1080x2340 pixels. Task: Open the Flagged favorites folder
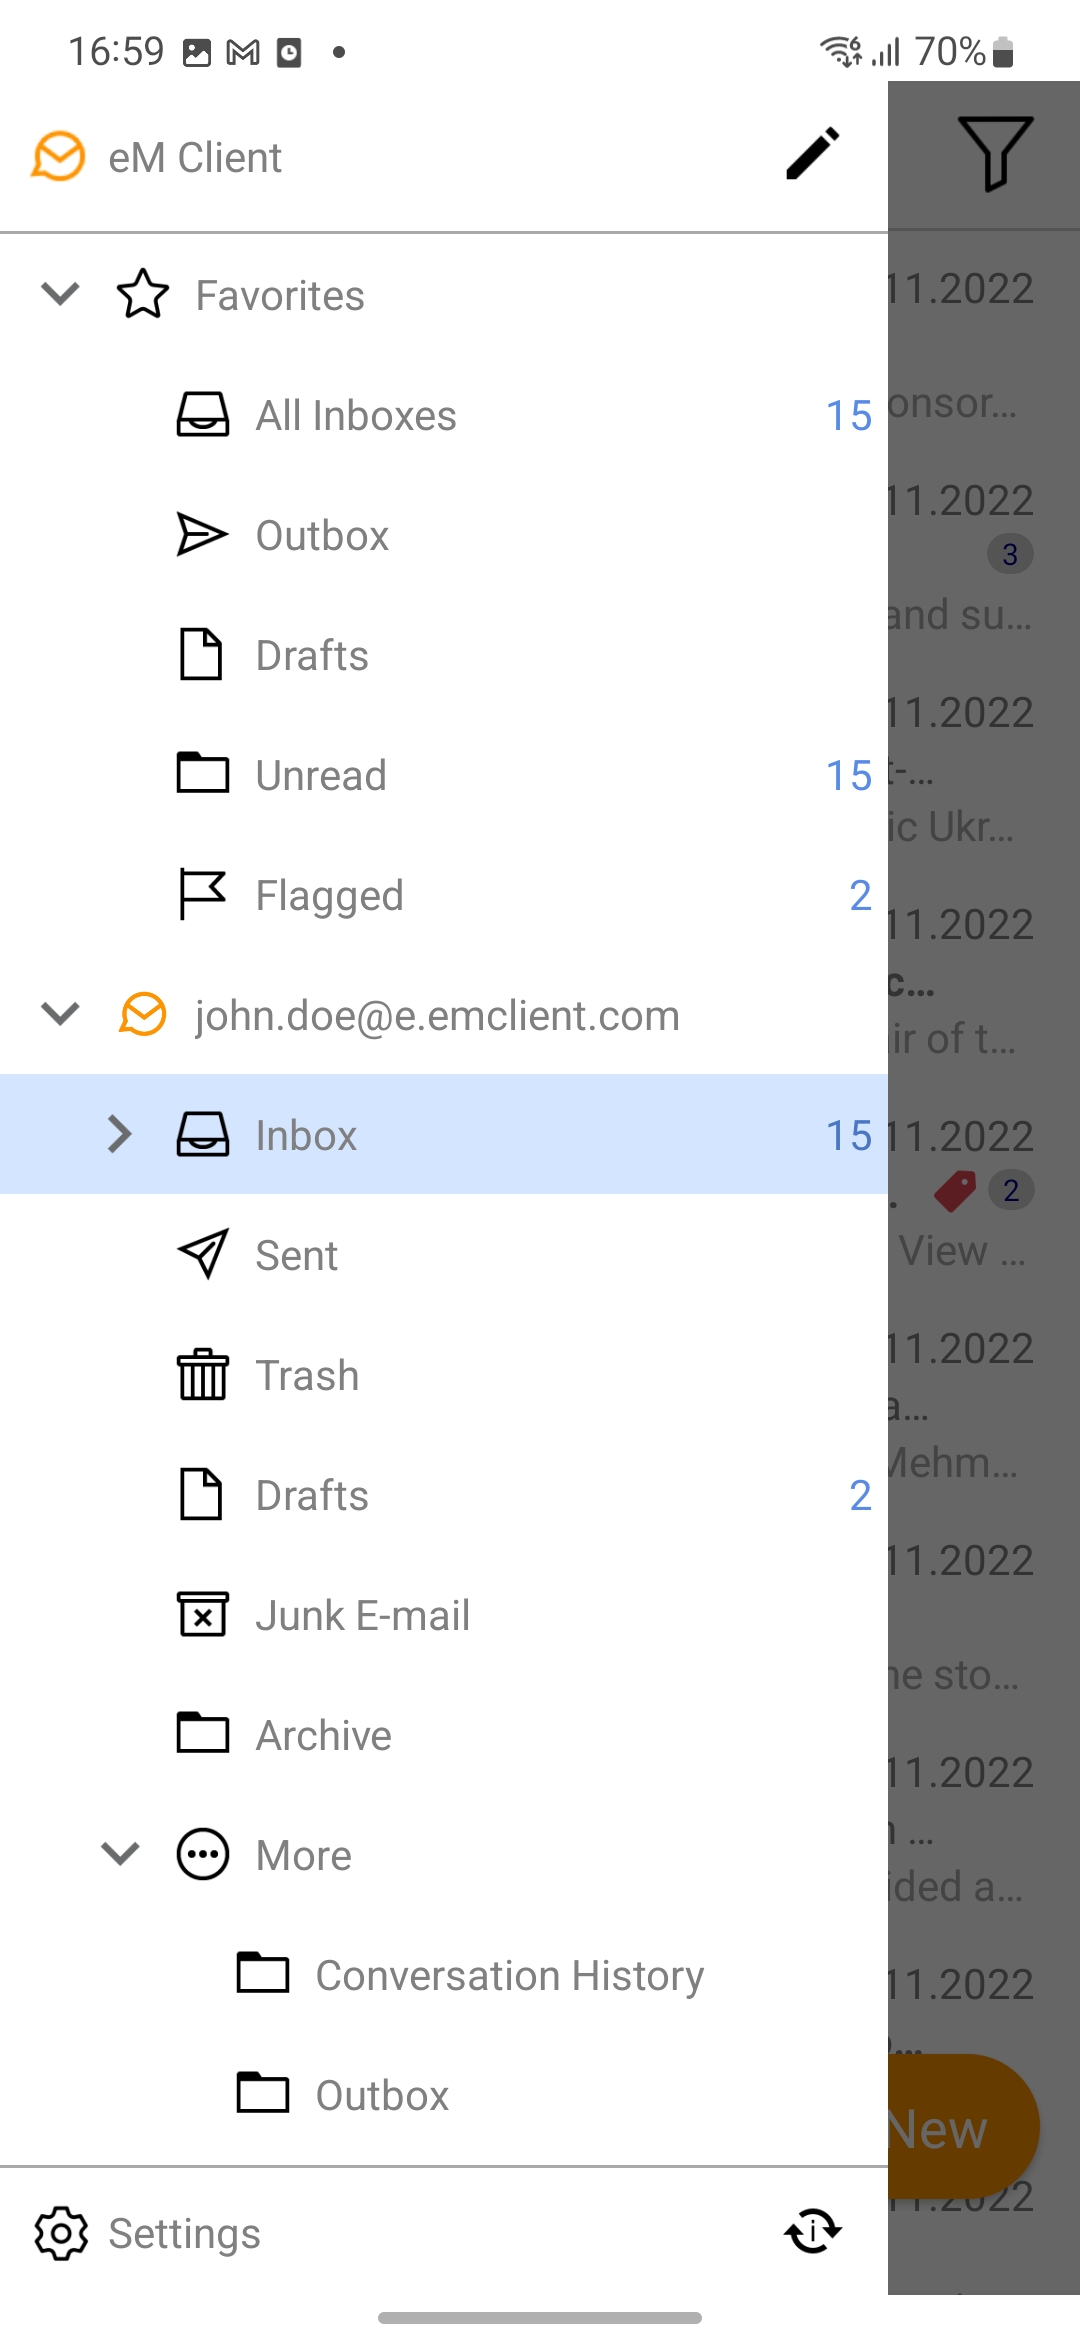[444, 895]
